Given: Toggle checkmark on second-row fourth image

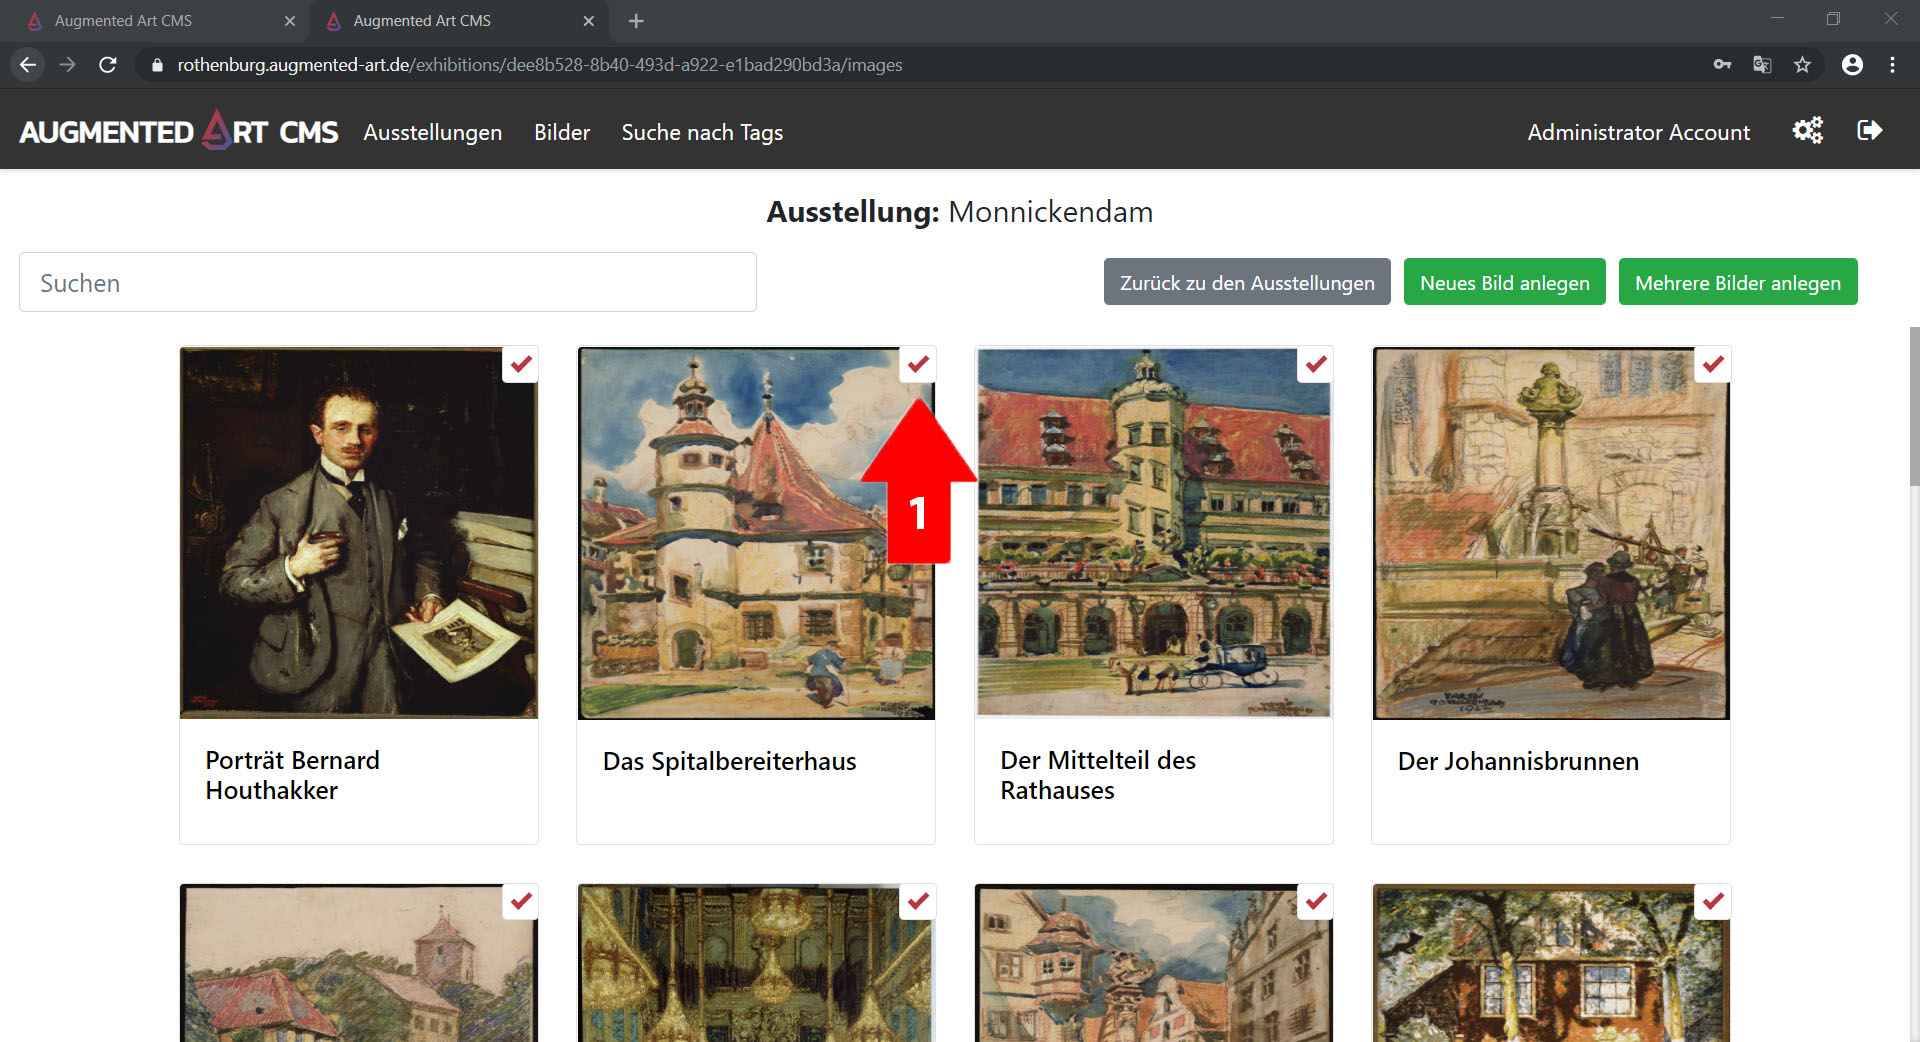Looking at the screenshot, I should coord(1713,901).
